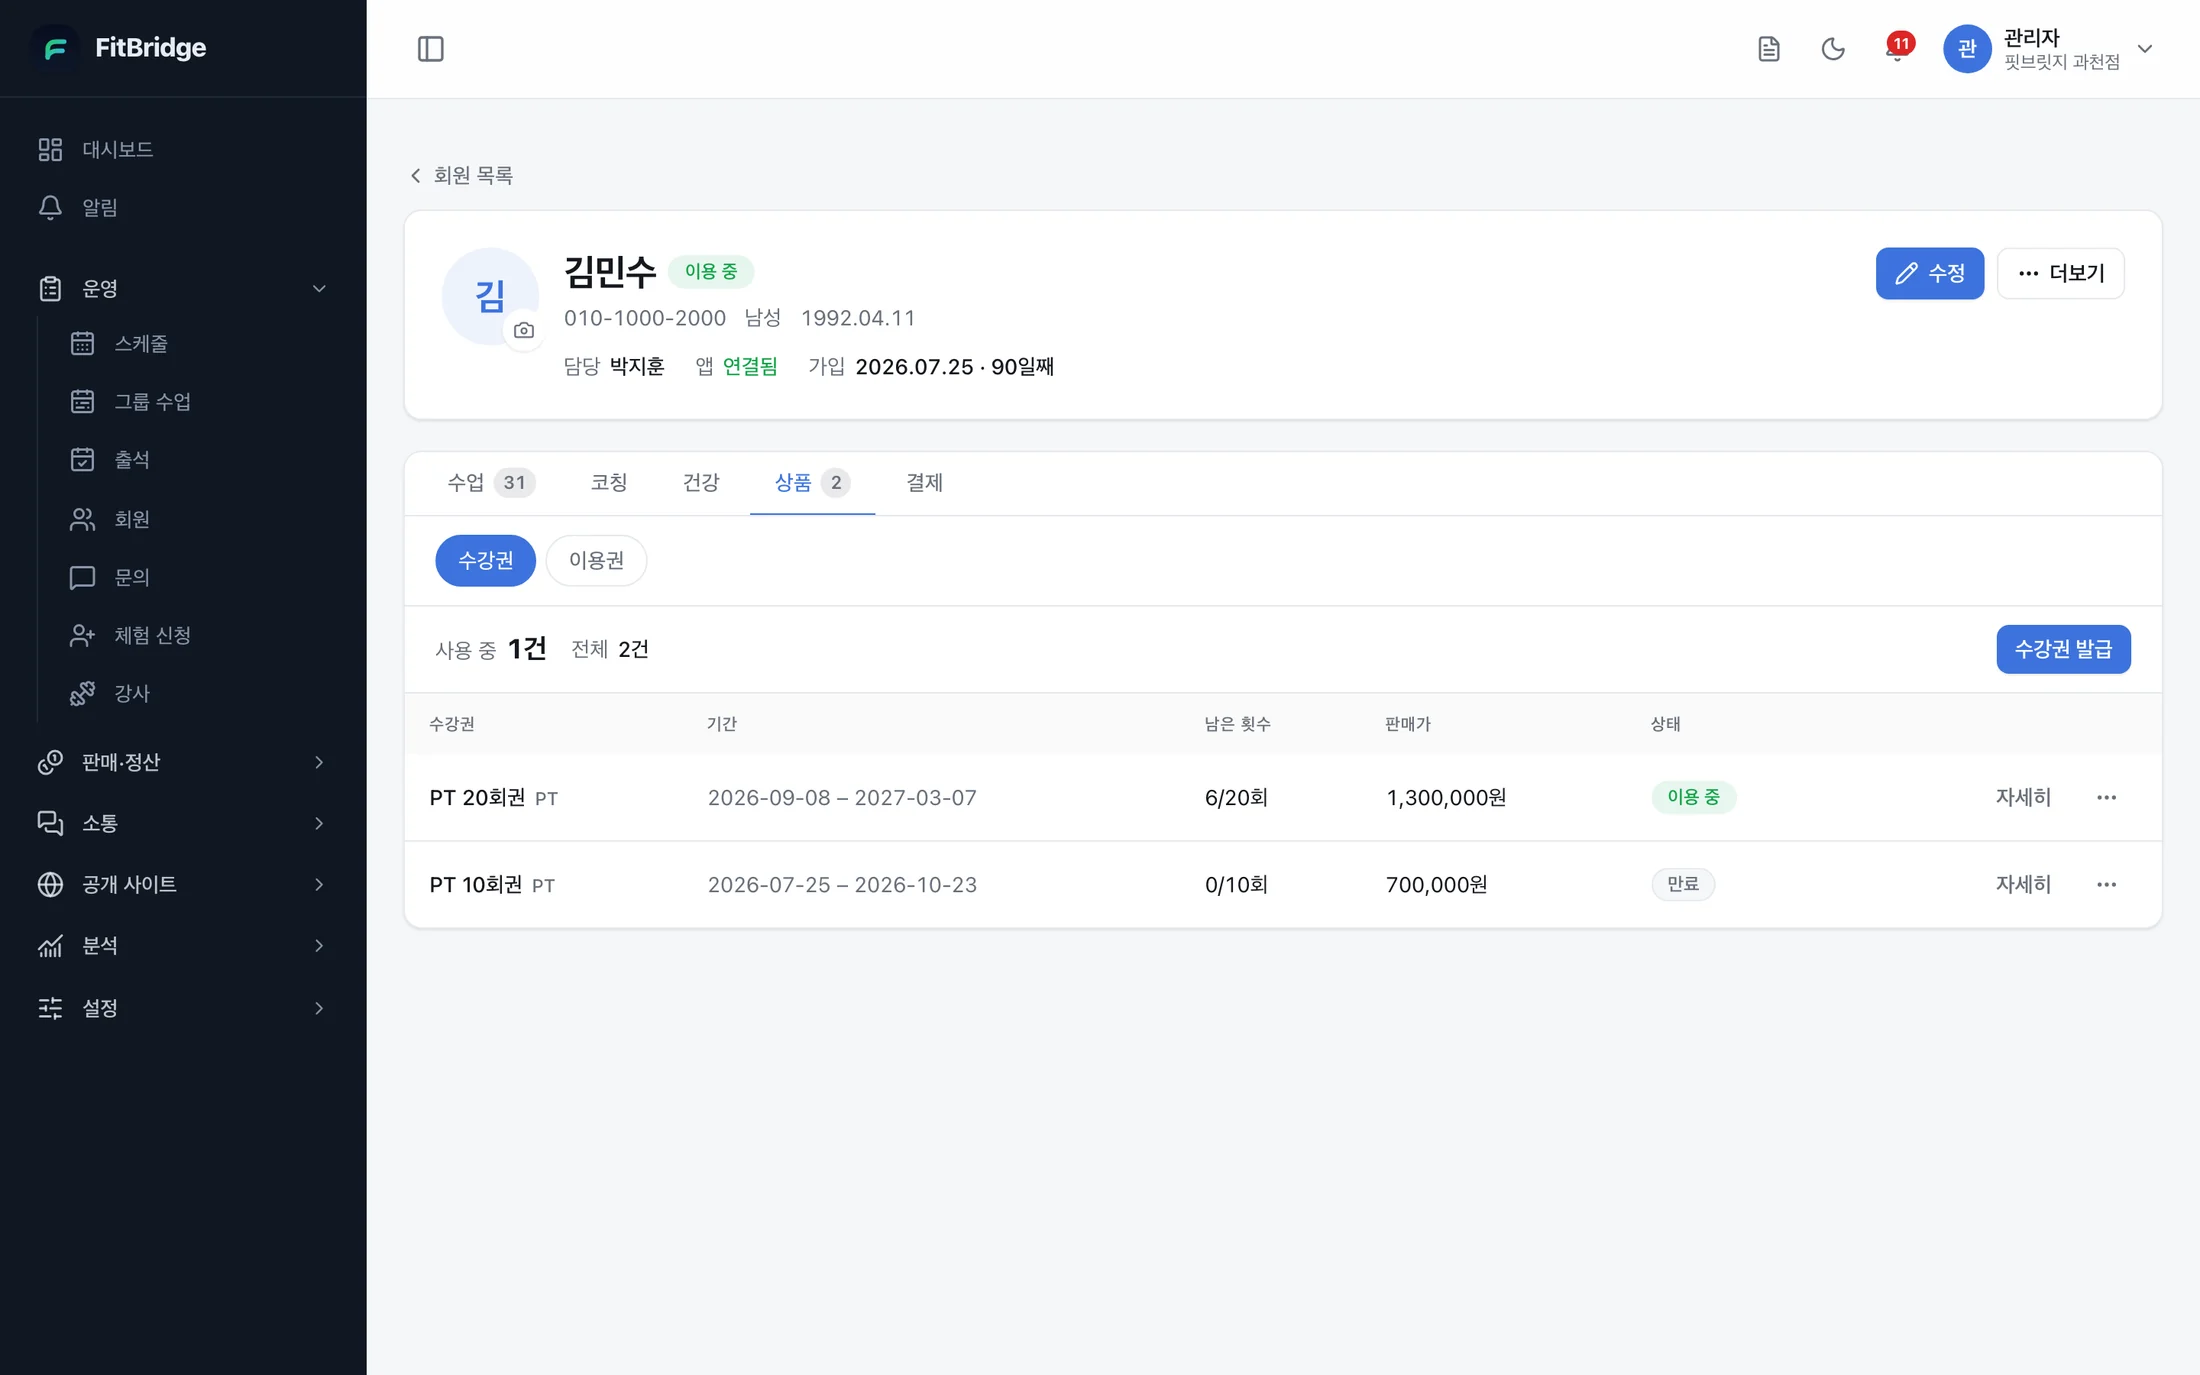Switch to the 코칭 tab
The image size is (2200, 1375).
[x=608, y=483]
